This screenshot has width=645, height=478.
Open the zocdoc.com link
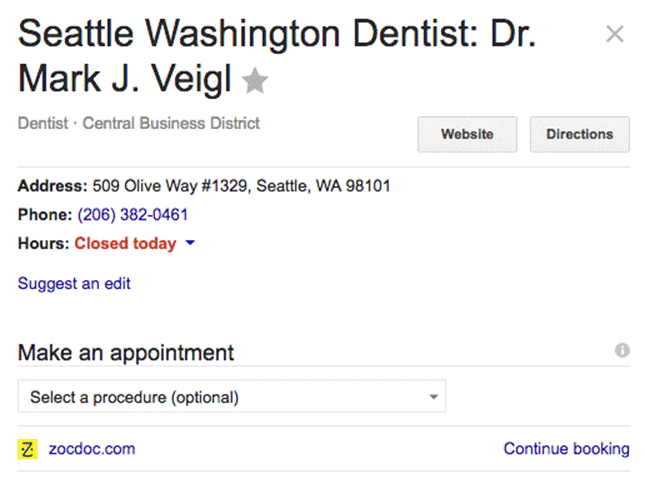point(91,449)
